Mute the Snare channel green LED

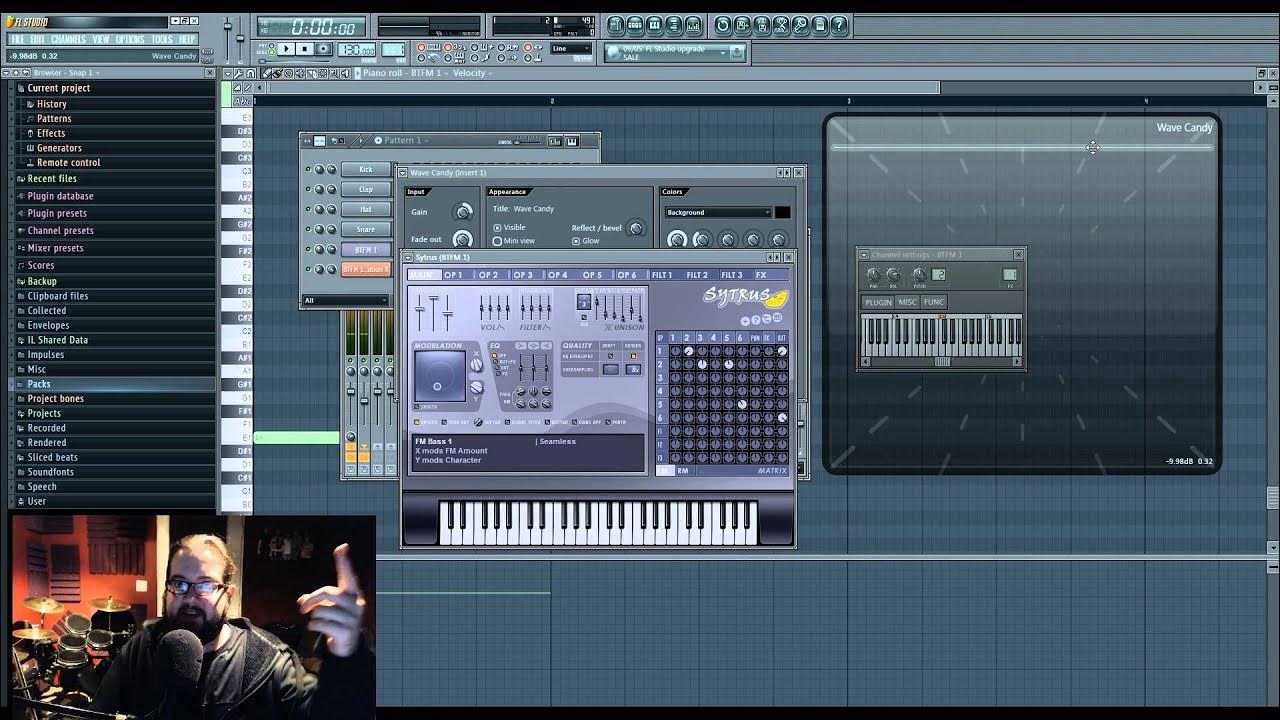308,229
